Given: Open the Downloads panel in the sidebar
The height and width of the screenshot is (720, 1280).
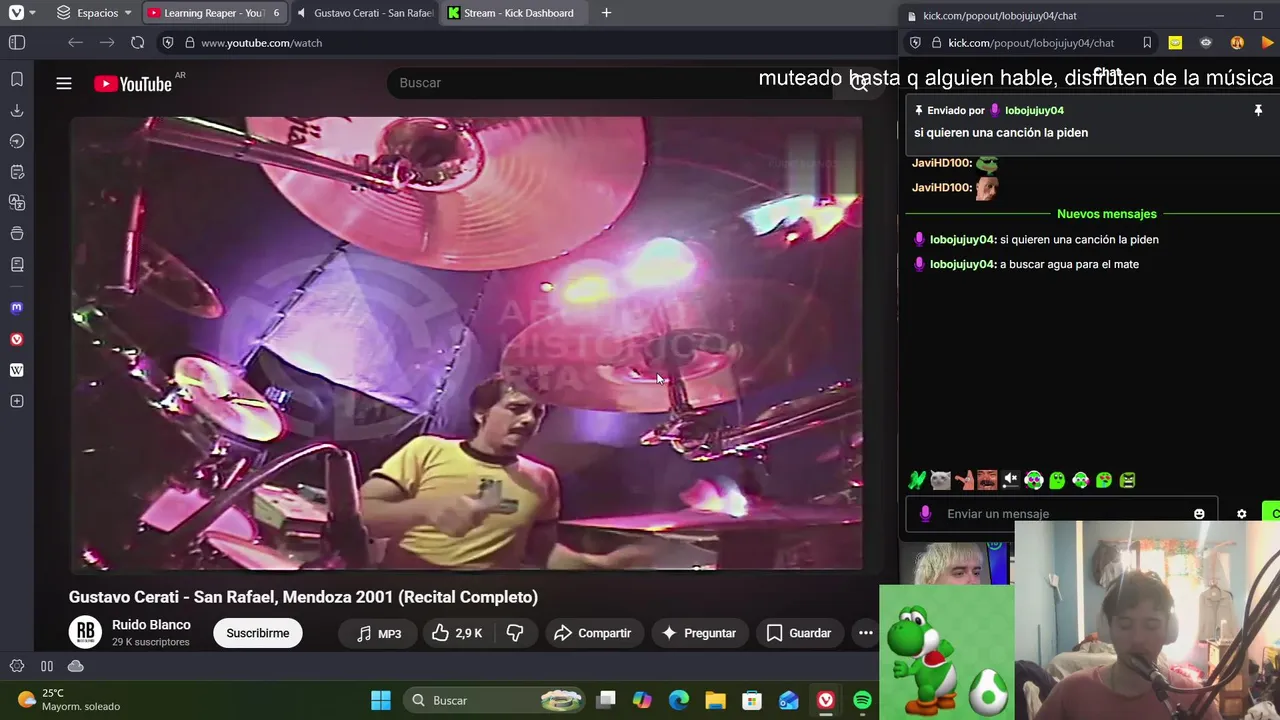Looking at the screenshot, I should click(x=17, y=110).
